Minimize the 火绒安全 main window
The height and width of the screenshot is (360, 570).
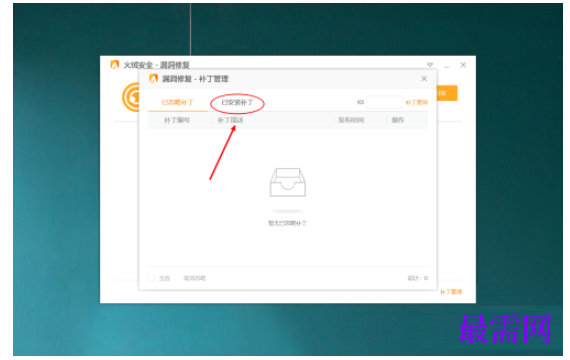click(447, 66)
